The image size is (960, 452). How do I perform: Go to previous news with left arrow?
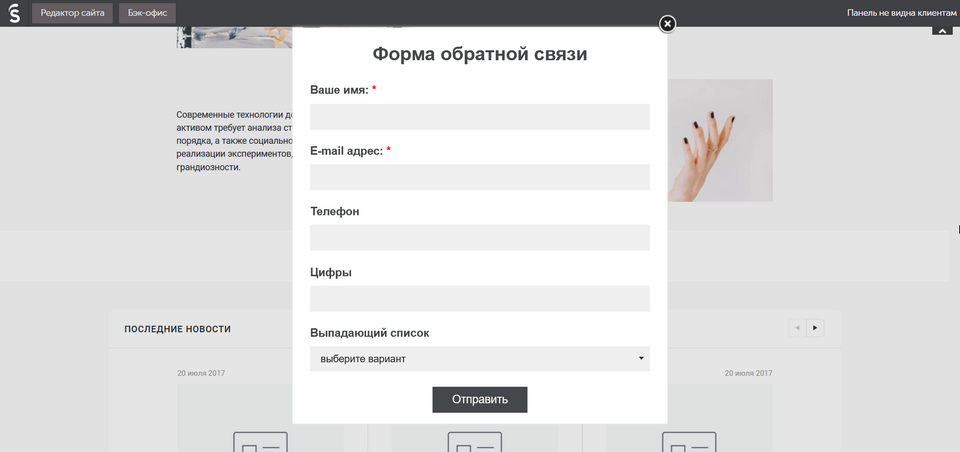coord(797,328)
